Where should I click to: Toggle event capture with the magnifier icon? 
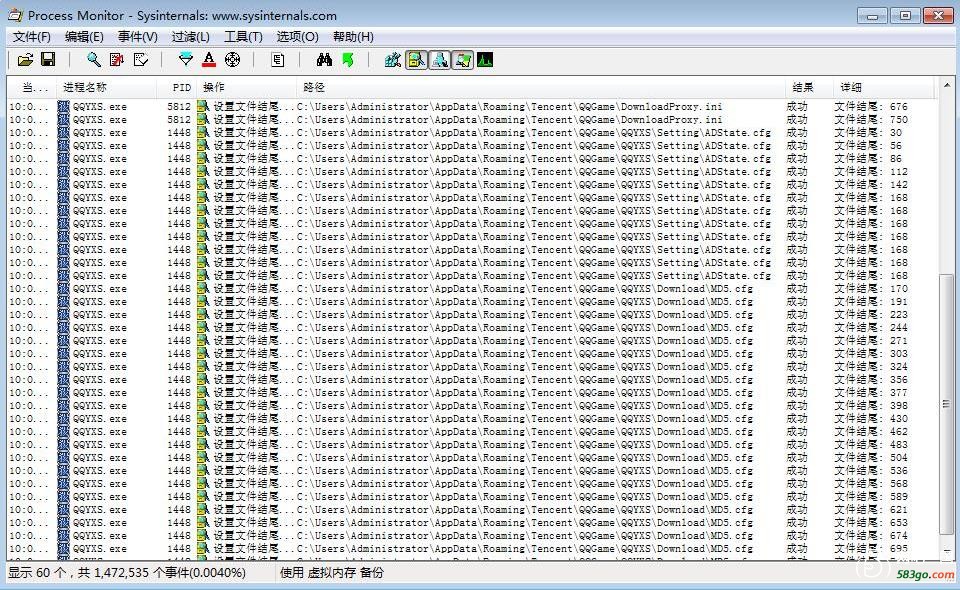94,59
